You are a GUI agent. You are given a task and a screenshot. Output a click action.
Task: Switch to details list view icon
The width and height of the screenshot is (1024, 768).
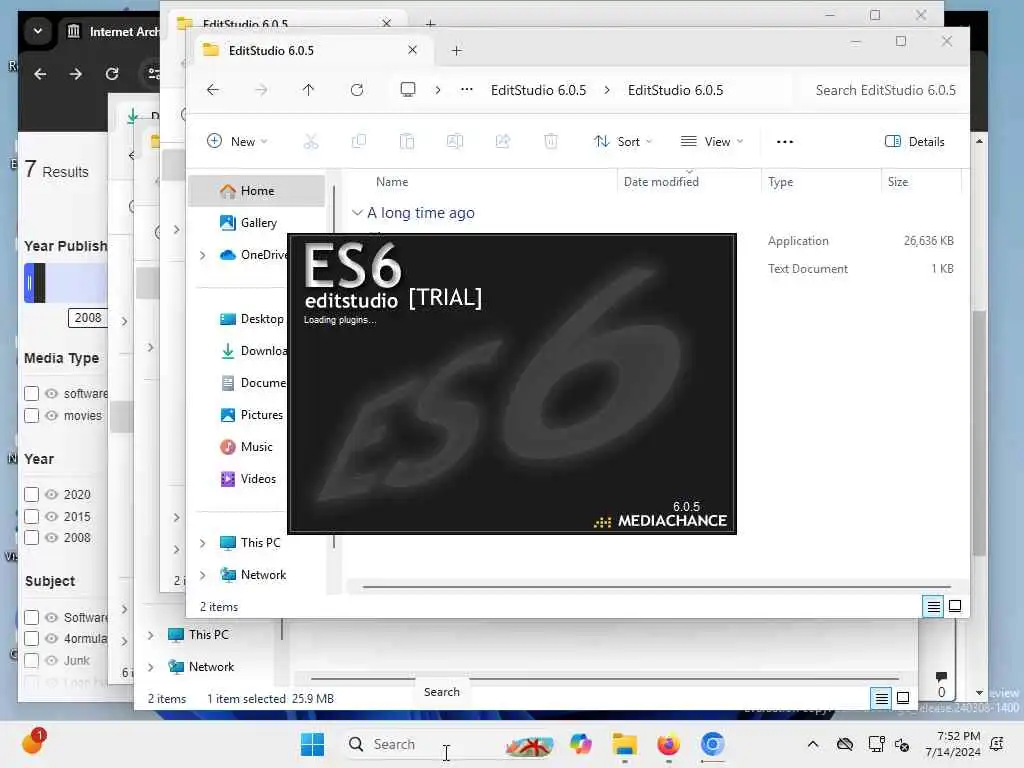[934, 607]
